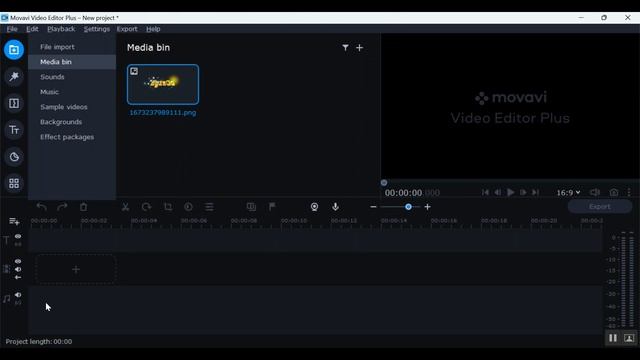This screenshot has width=640, height=360.
Task: Open color adjustments tool
Action: 188,207
